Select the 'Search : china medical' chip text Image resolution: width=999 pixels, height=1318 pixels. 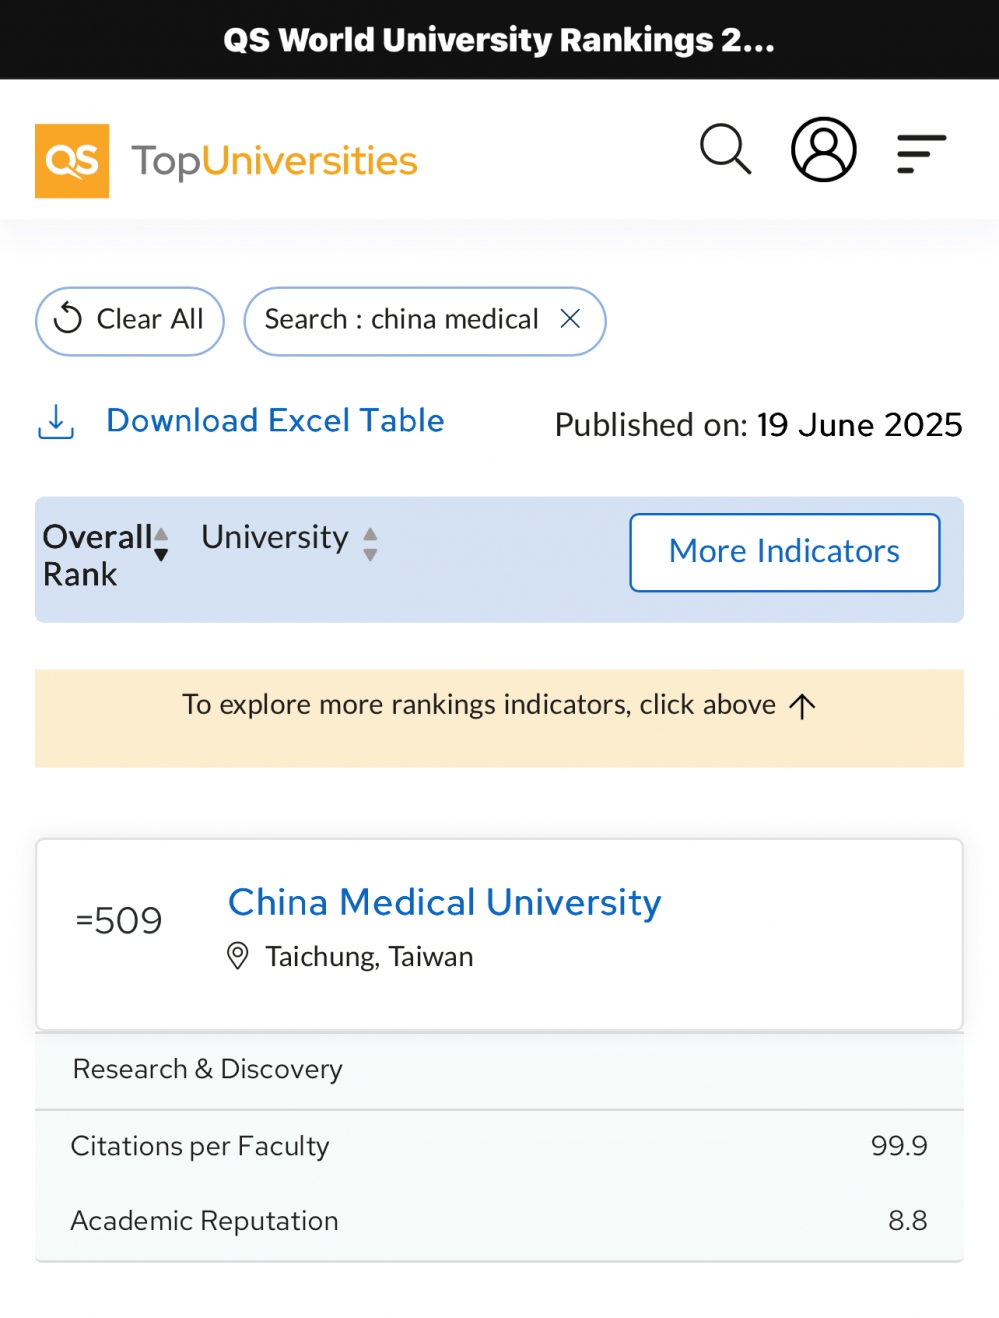point(401,319)
